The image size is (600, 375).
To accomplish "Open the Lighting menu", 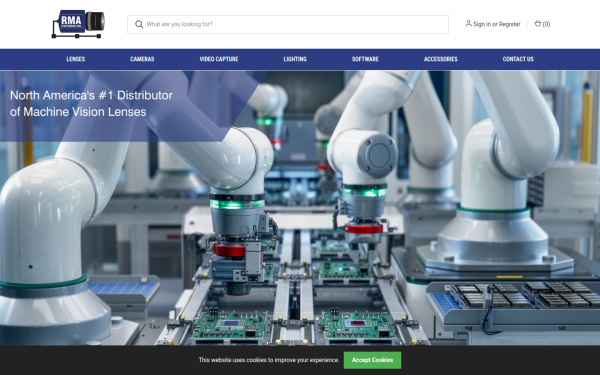I will point(295,59).
